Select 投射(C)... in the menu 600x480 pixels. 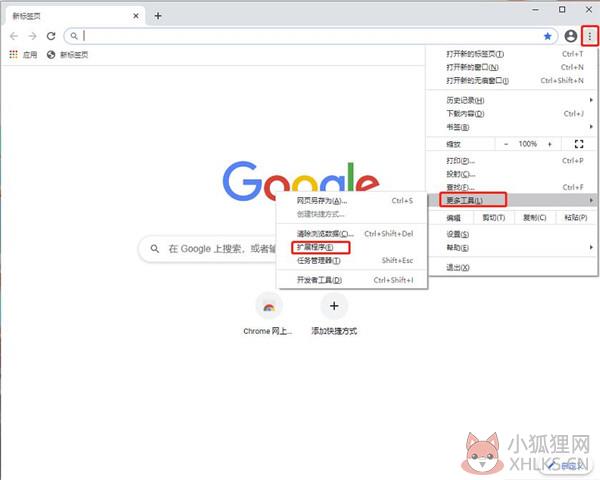(512, 174)
